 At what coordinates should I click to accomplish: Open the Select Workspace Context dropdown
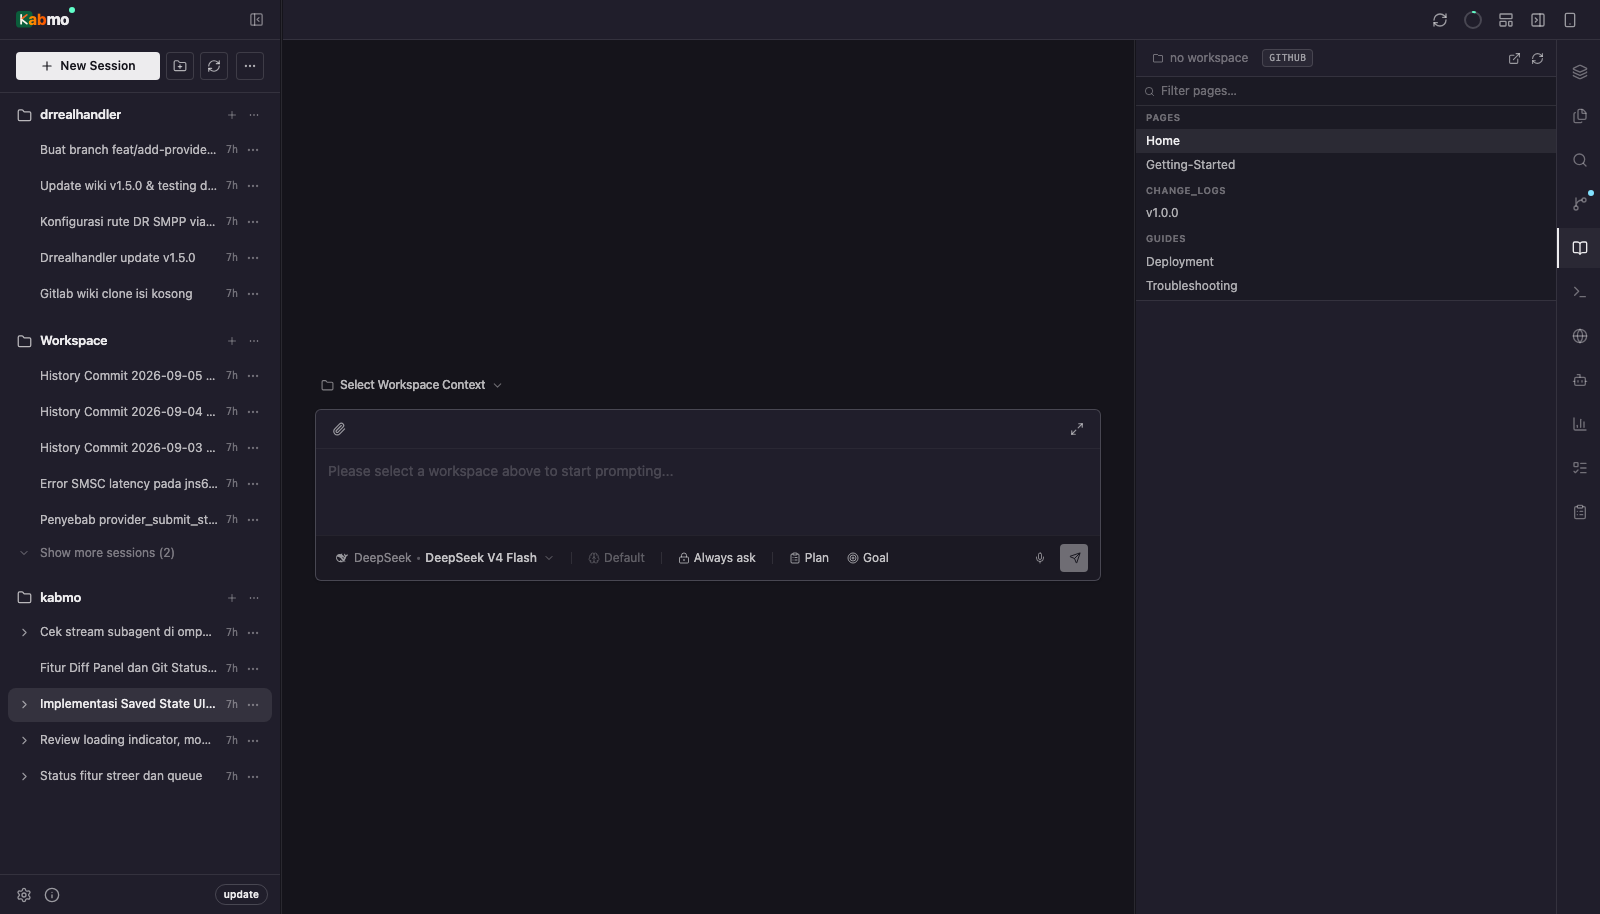(x=411, y=385)
